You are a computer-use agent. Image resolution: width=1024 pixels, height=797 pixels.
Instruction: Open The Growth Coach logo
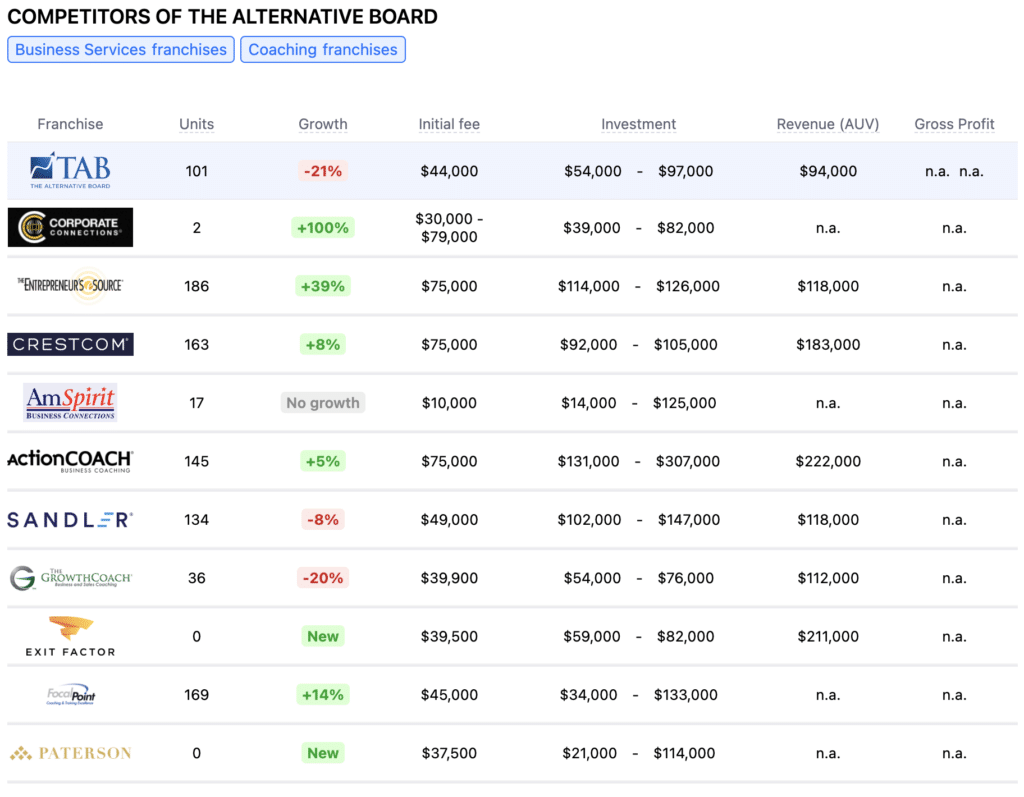click(x=70, y=578)
